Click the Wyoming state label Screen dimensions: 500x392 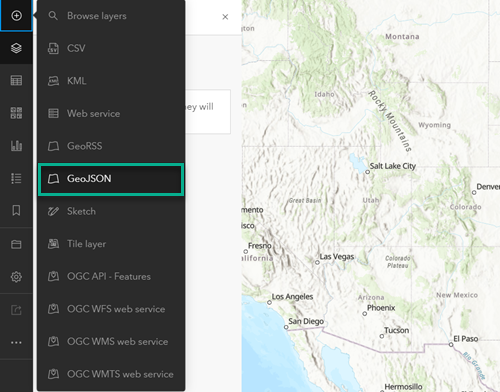434,125
